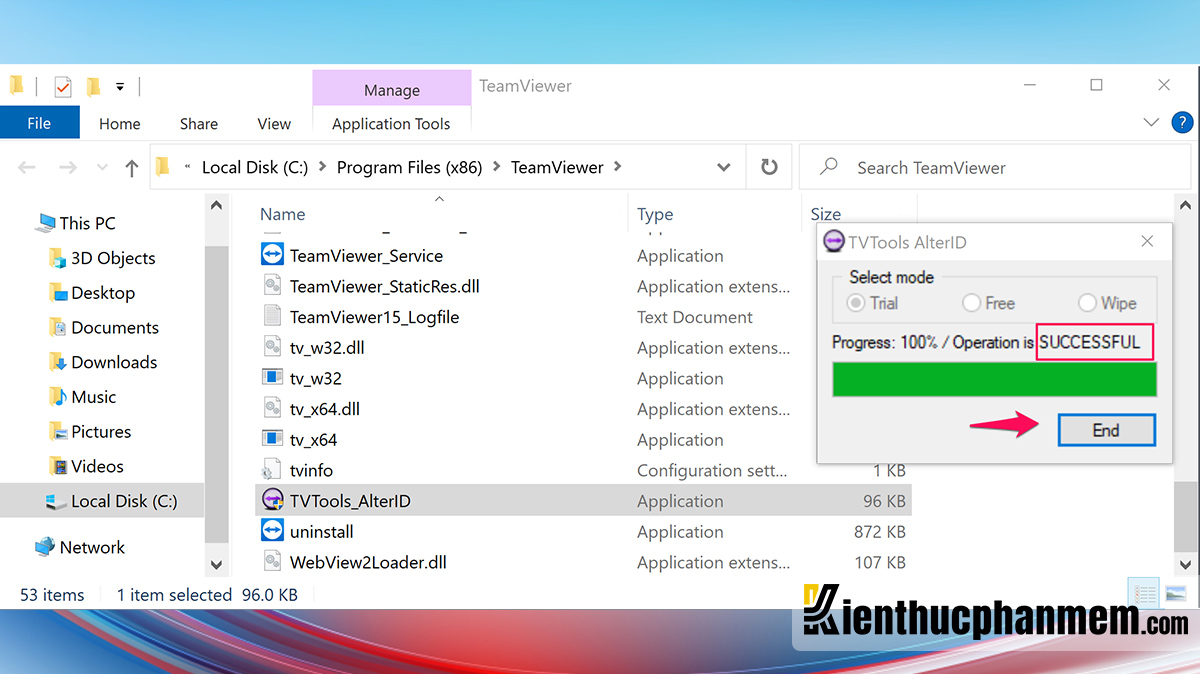
Task: Click the WebView2Loader.dll file icon
Action: tap(272, 562)
